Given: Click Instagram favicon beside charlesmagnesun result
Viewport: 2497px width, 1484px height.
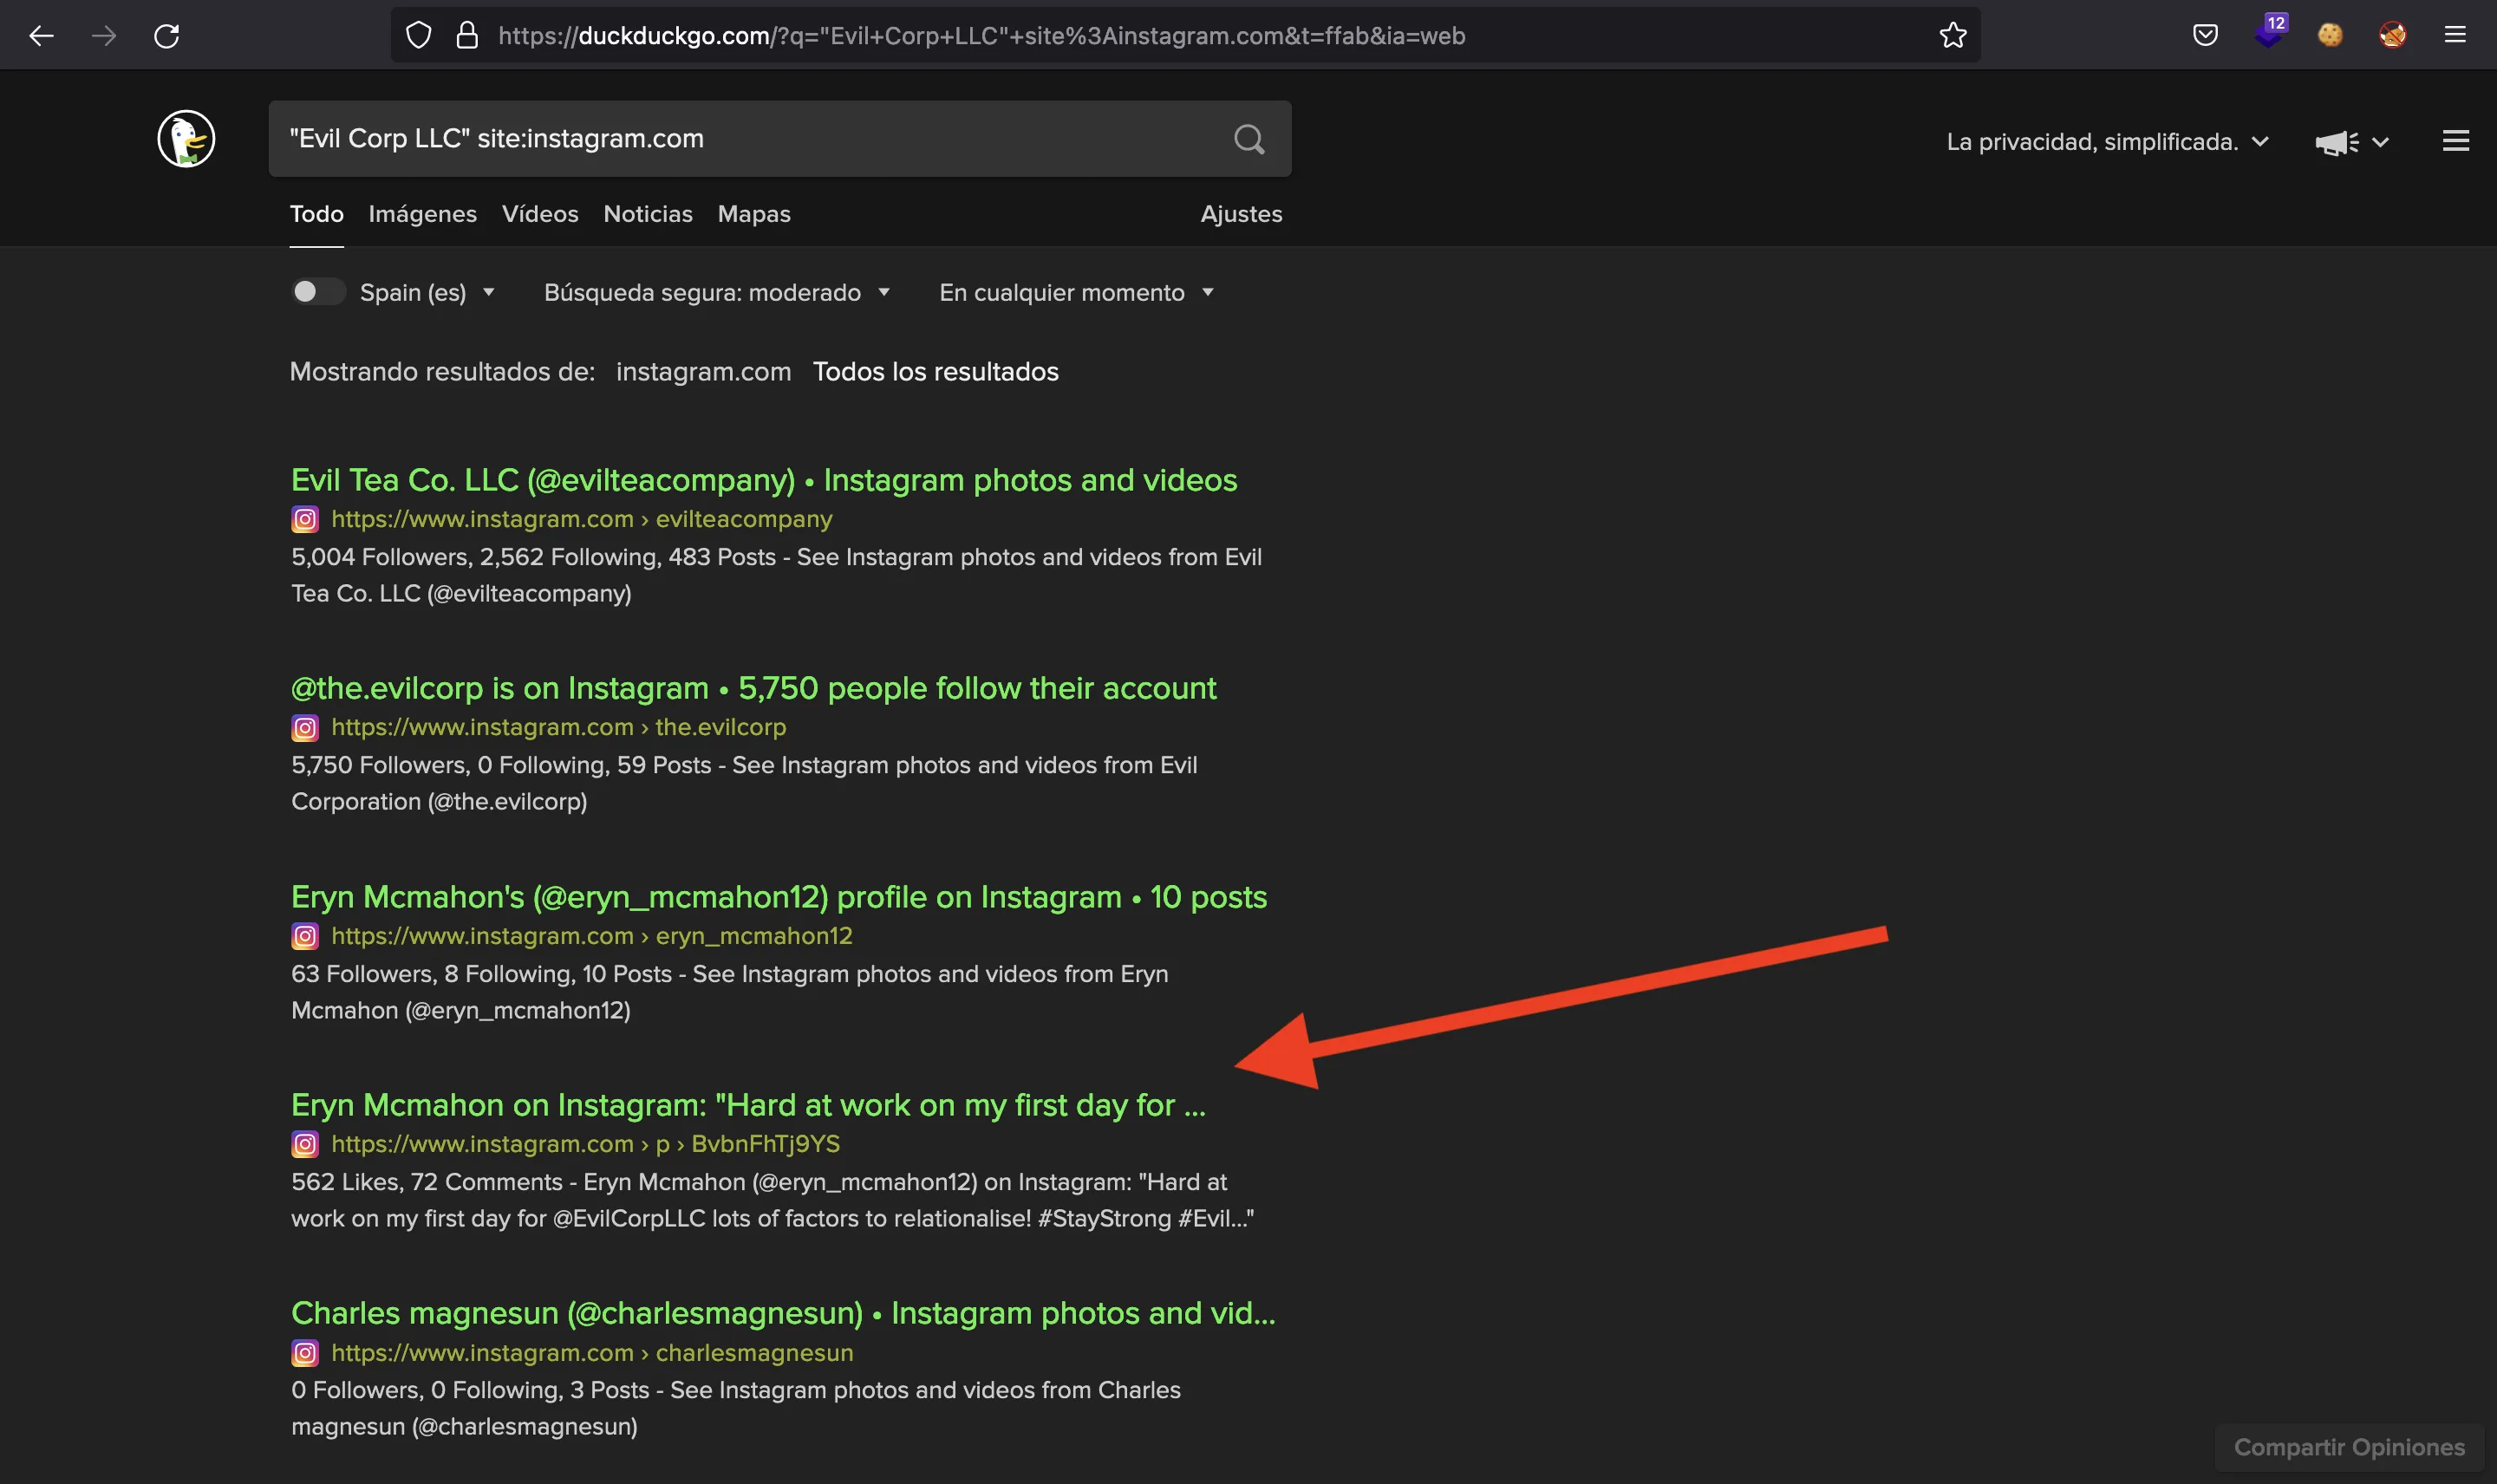Looking at the screenshot, I should click(x=305, y=1353).
